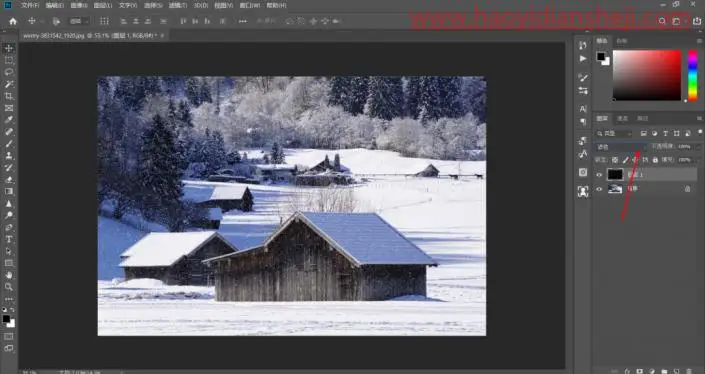The image size is (705, 374).
Task: Hide the top layer using its eye icon
Action: click(x=599, y=175)
